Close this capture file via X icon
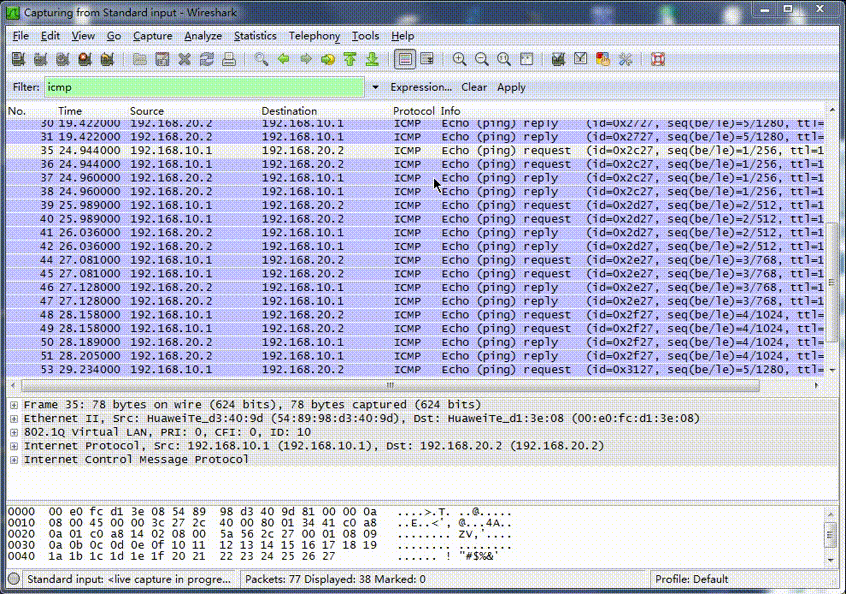846x594 pixels. point(185,59)
